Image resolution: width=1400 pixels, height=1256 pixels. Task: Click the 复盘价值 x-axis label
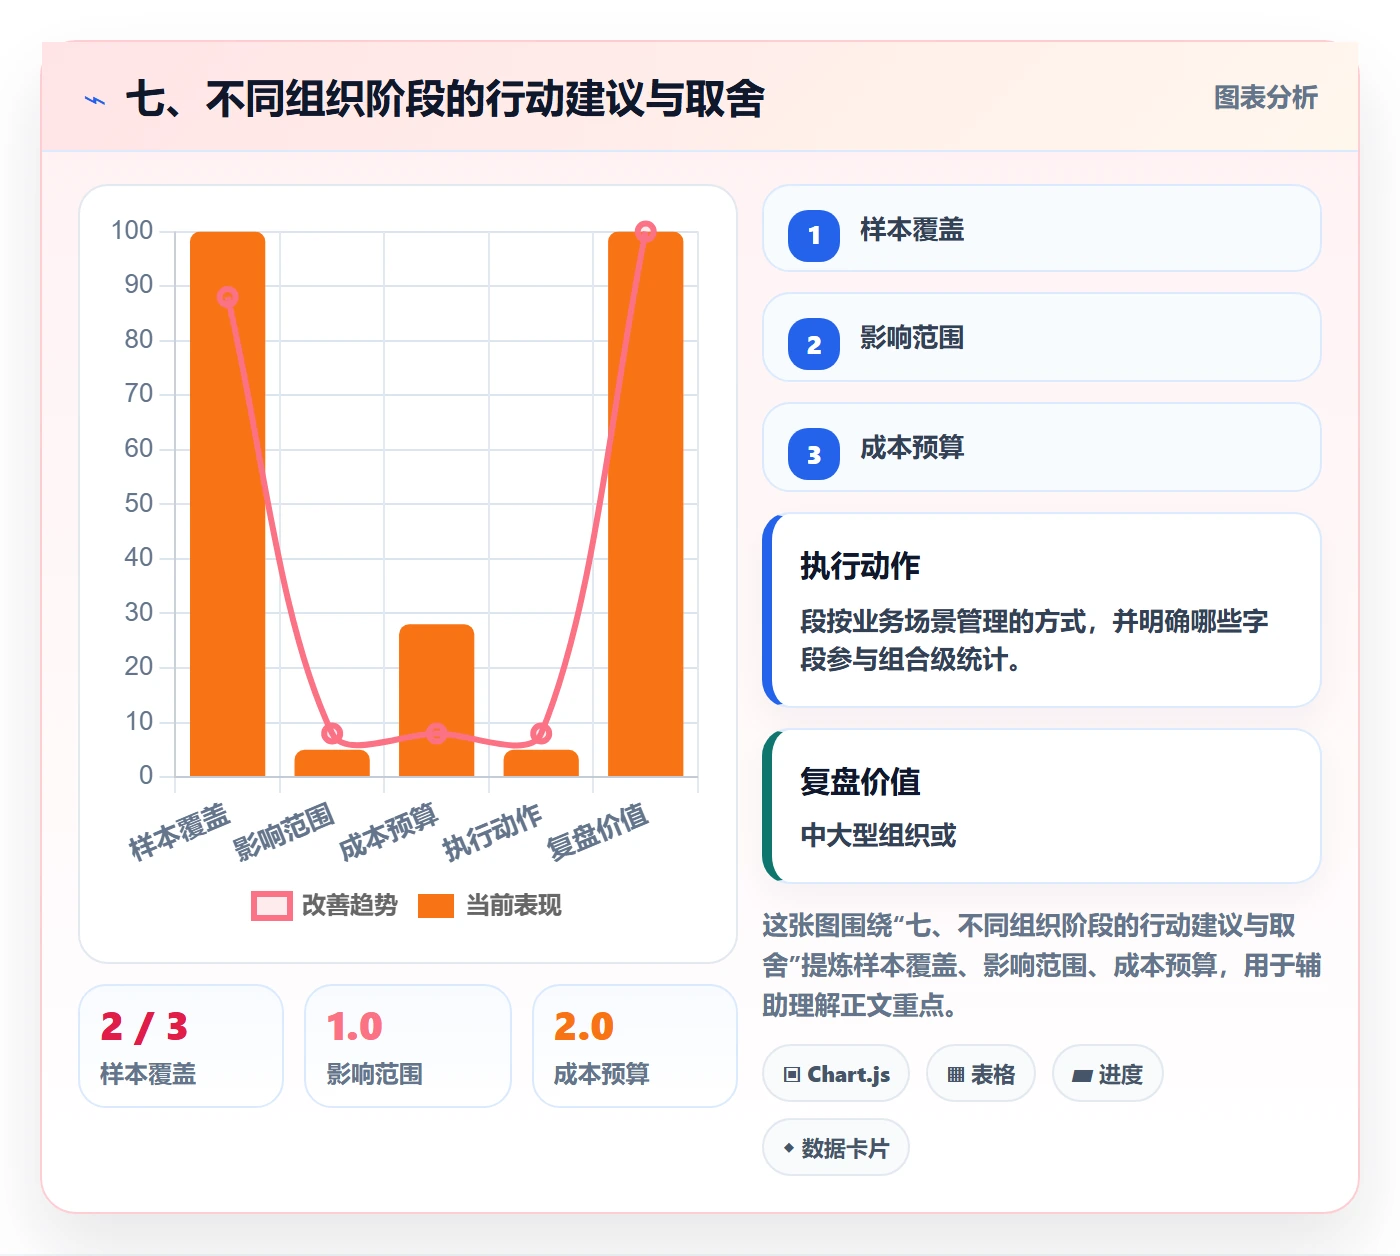point(598,832)
